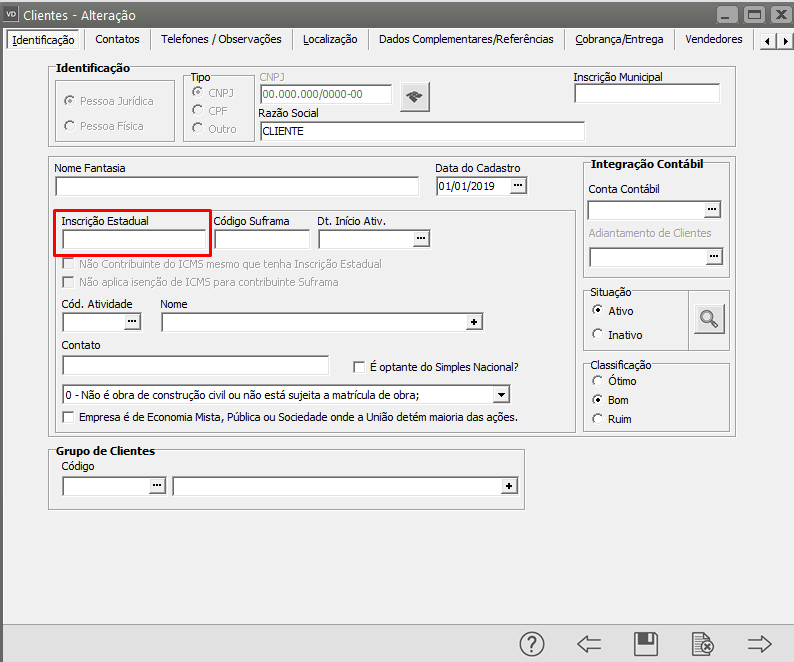Select the Inativo situation option
Viewport: 794px width, 662px height.
coord(598,335)
